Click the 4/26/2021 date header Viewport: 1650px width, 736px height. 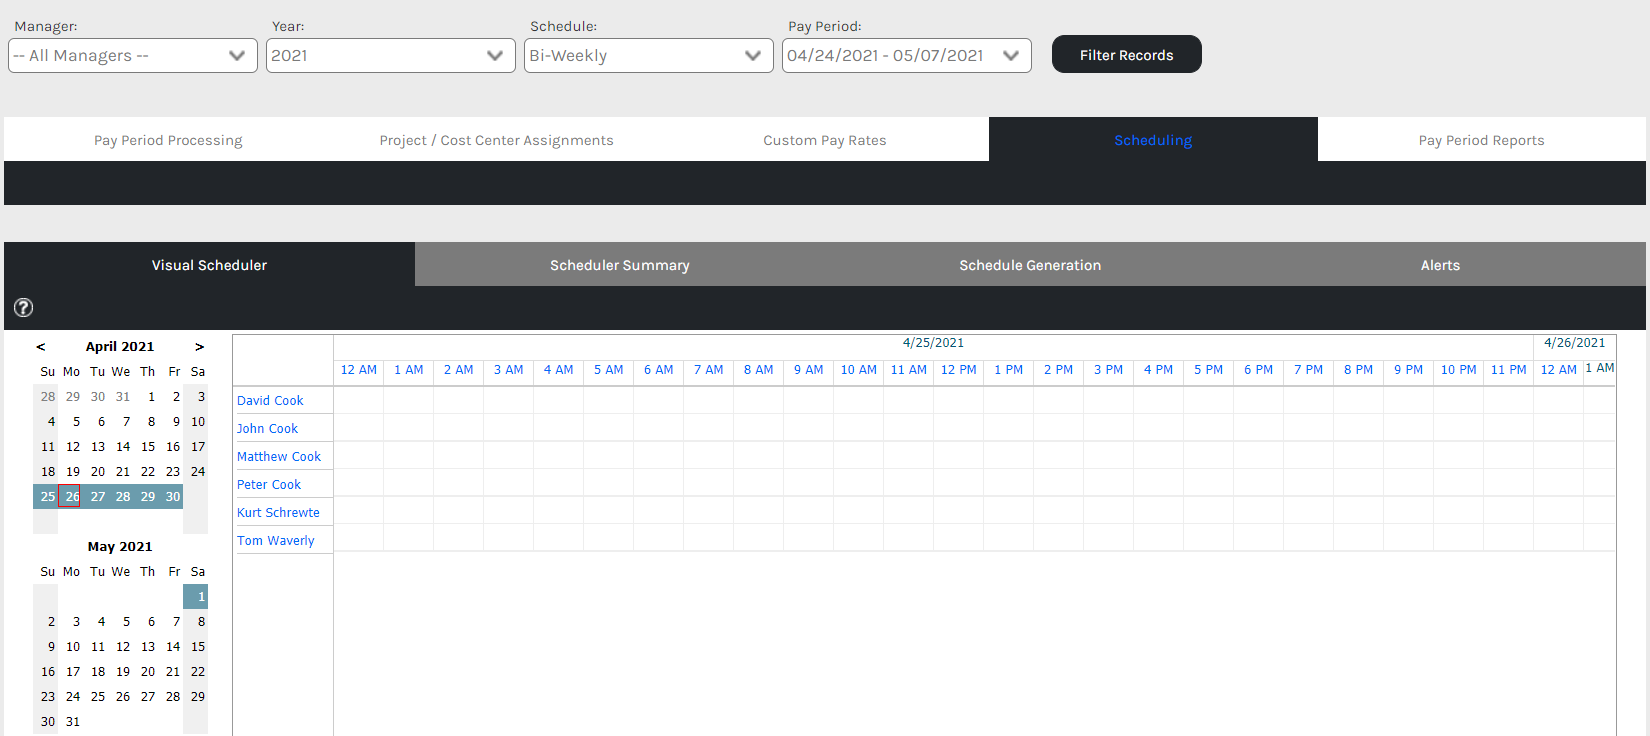click(x=1574, y=343)
